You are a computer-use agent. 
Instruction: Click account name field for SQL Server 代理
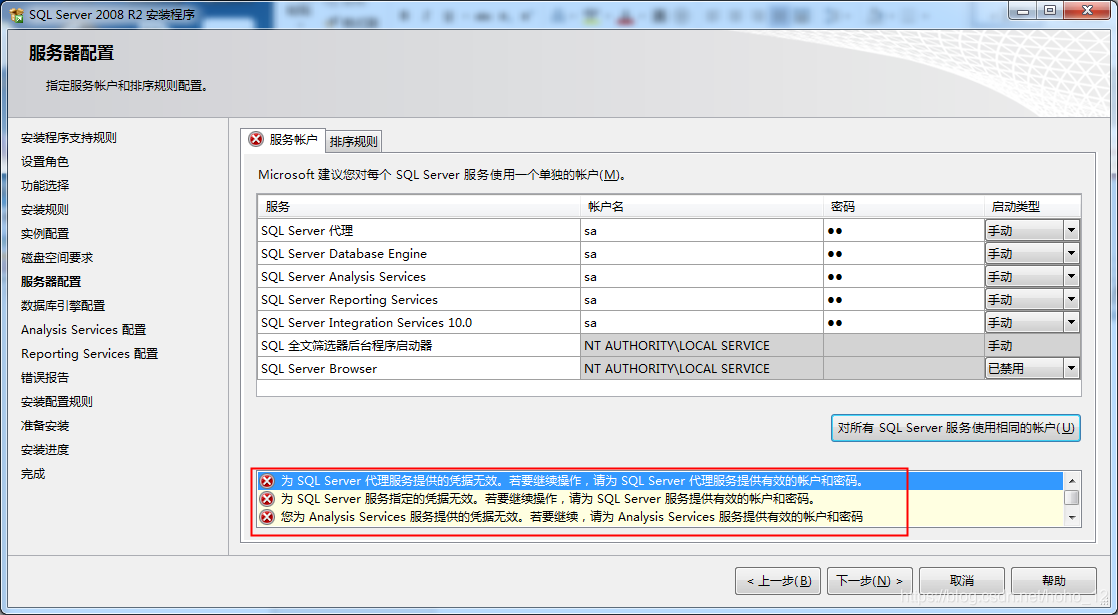tap(702, 230)
